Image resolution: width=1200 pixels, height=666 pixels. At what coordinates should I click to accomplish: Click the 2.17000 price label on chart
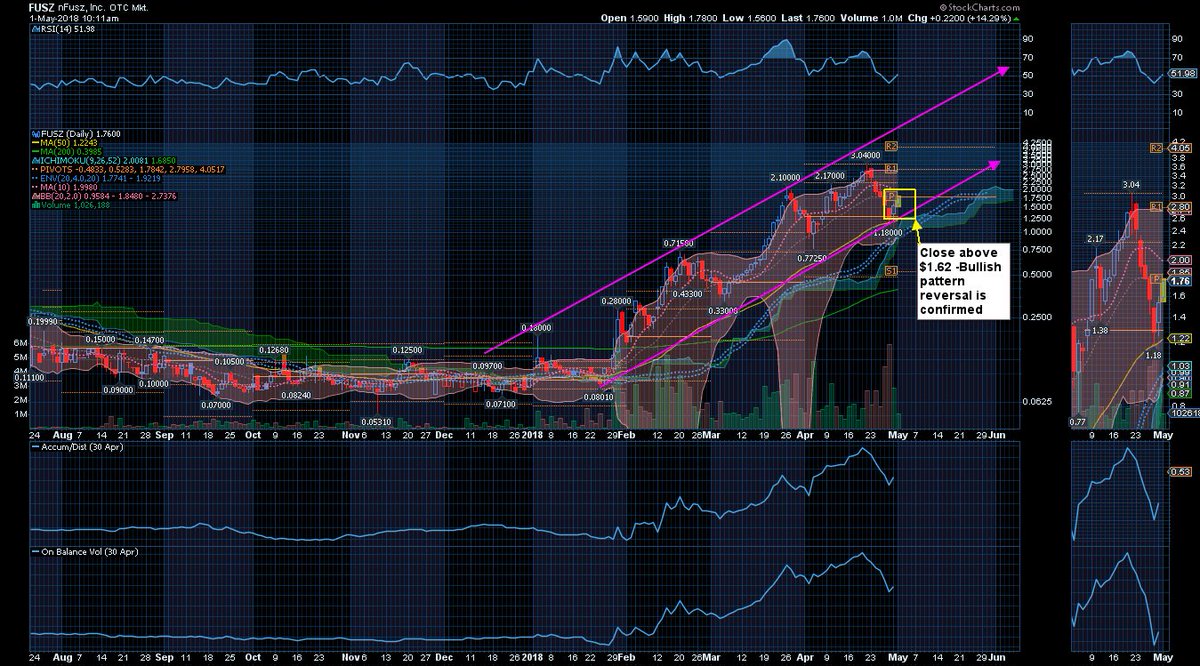(x=832, y=175)
